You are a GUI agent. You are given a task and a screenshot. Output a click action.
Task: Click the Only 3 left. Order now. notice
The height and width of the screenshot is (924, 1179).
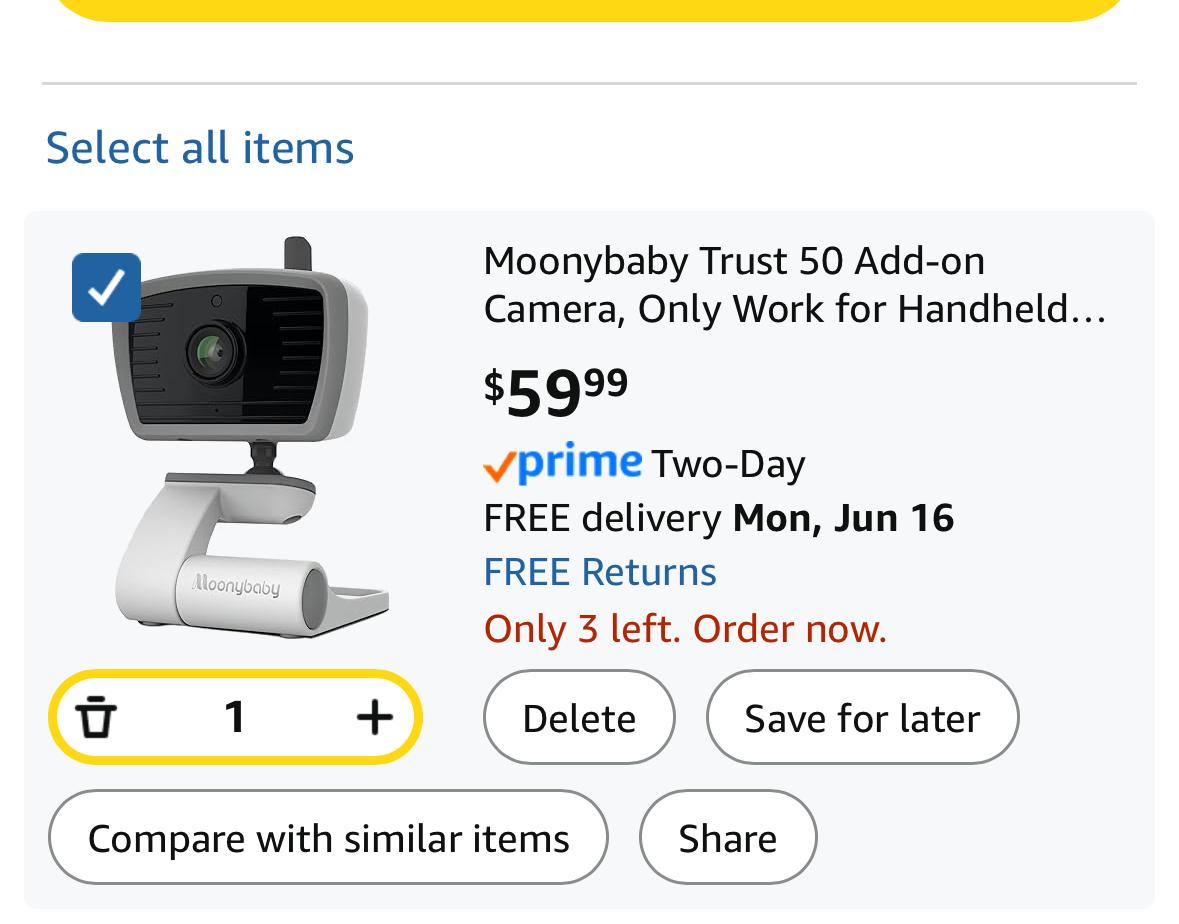pos(685,629)
